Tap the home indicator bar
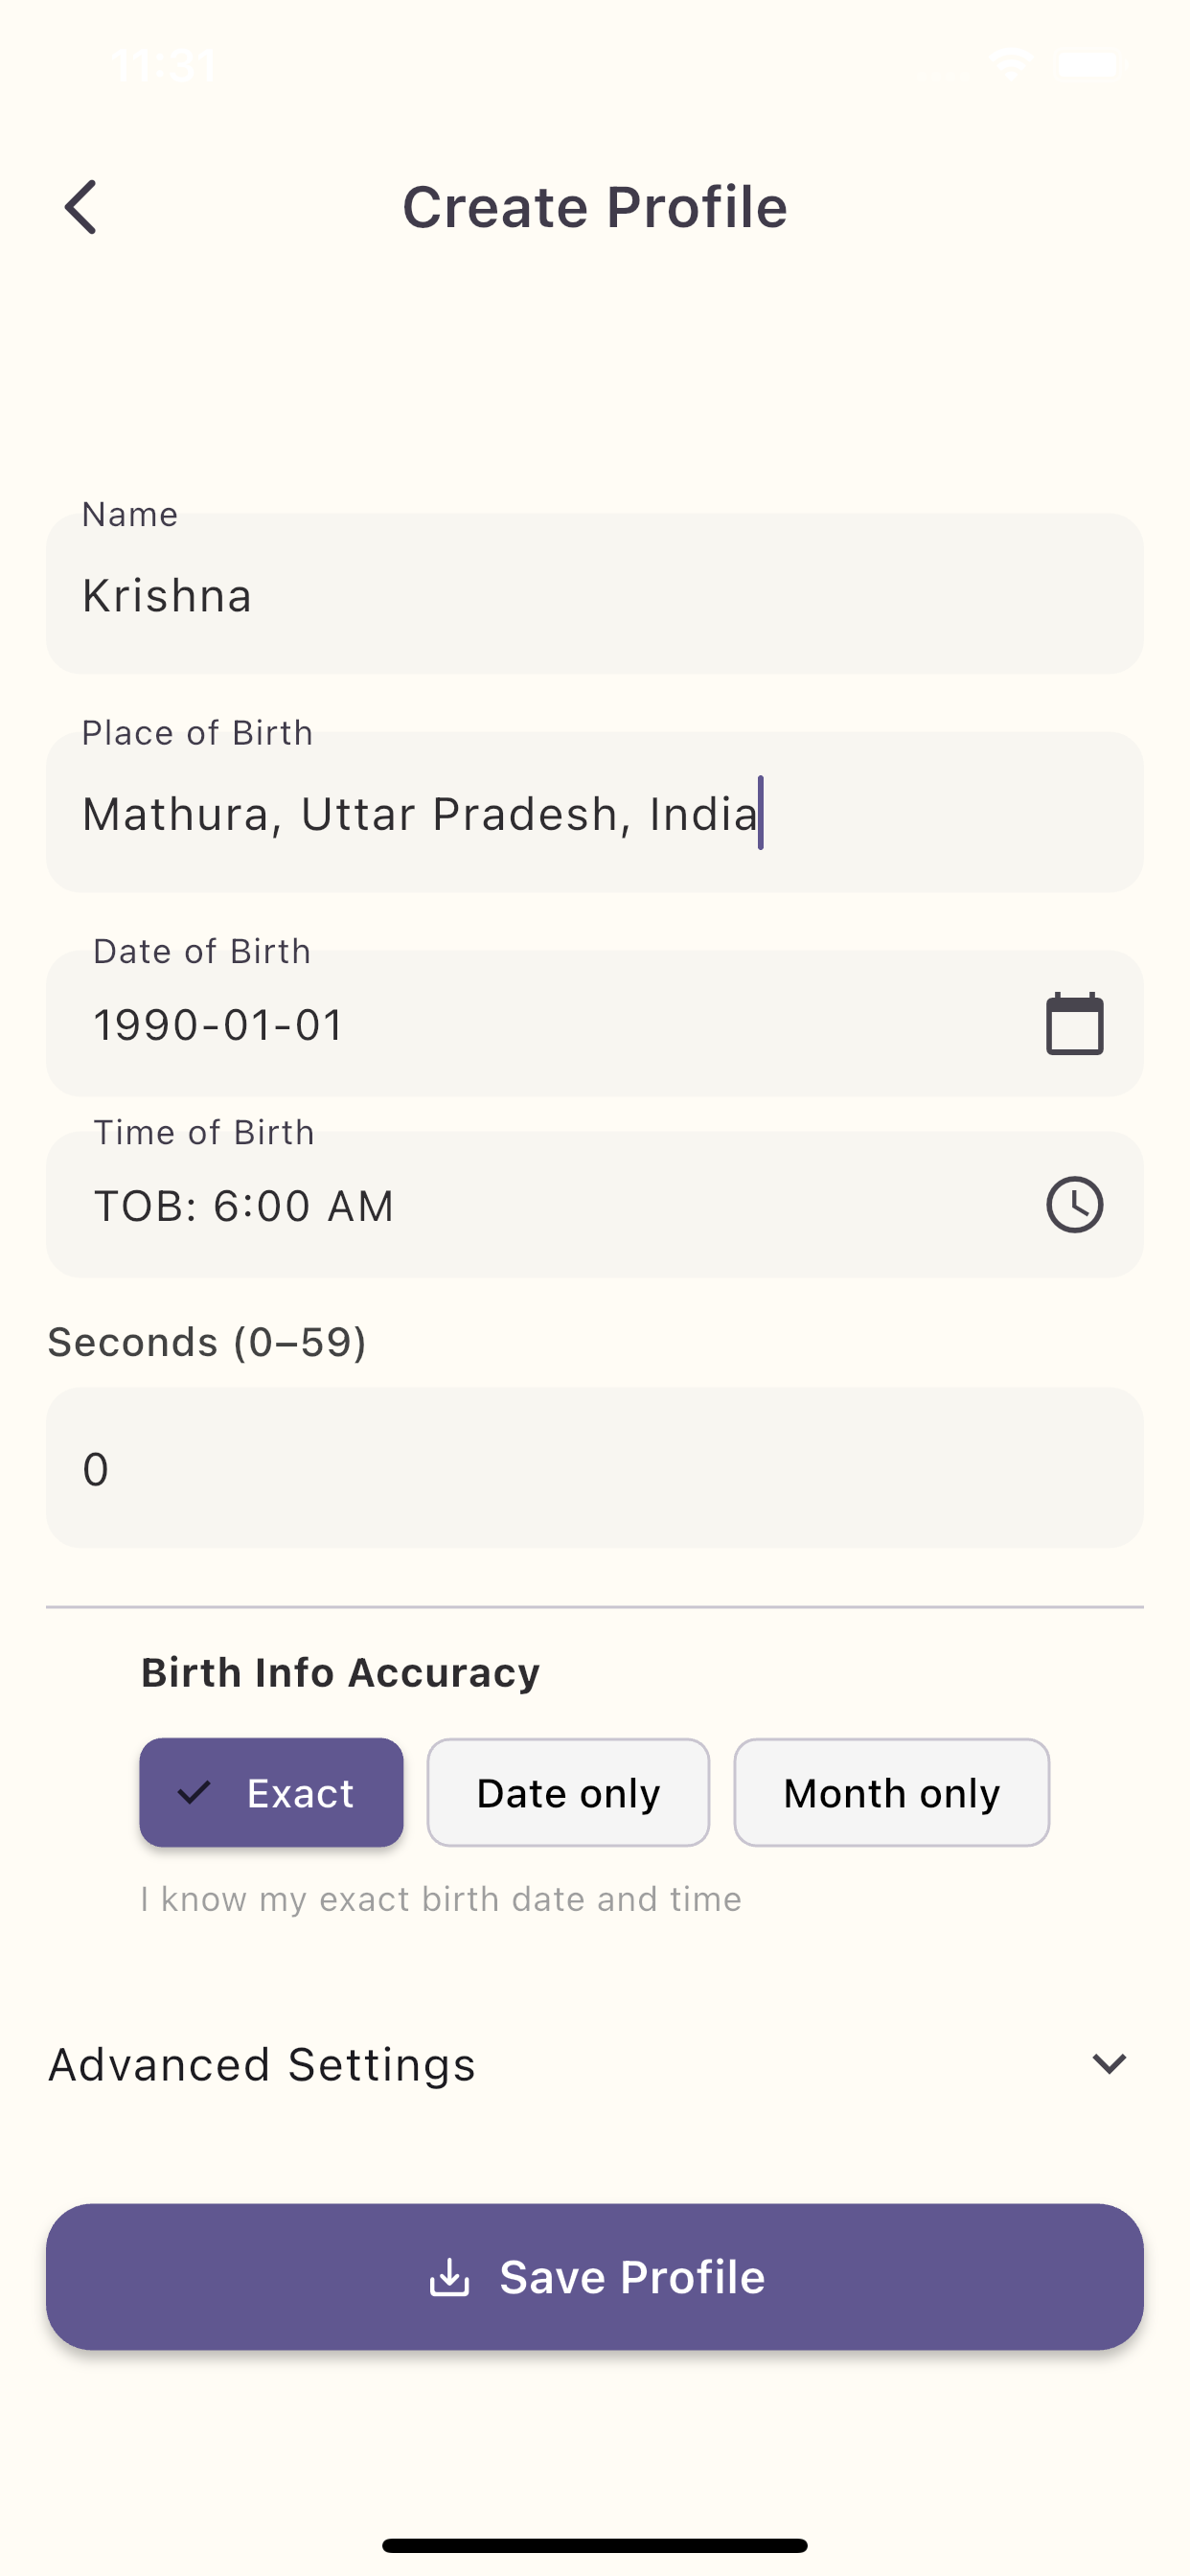Screen dimensions: 1190x2576 [x=595, y=2545]
